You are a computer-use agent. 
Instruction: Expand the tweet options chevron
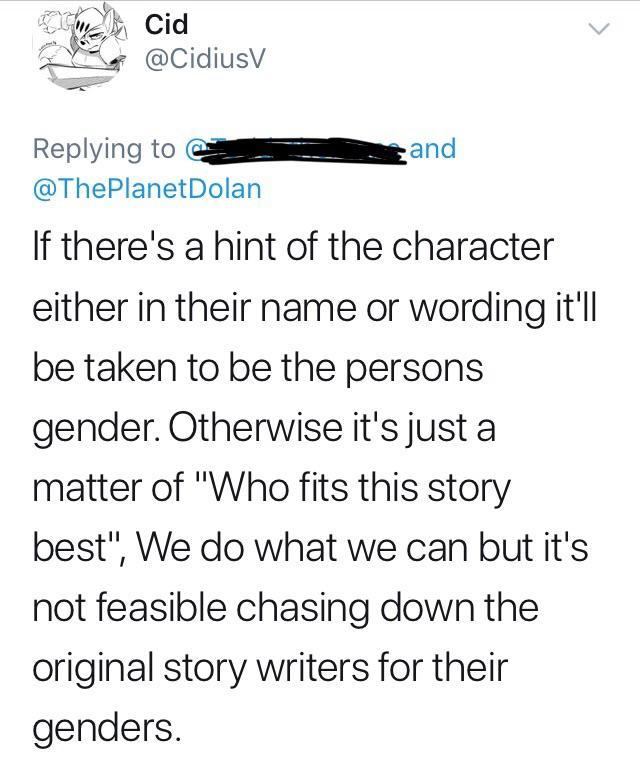597,31
